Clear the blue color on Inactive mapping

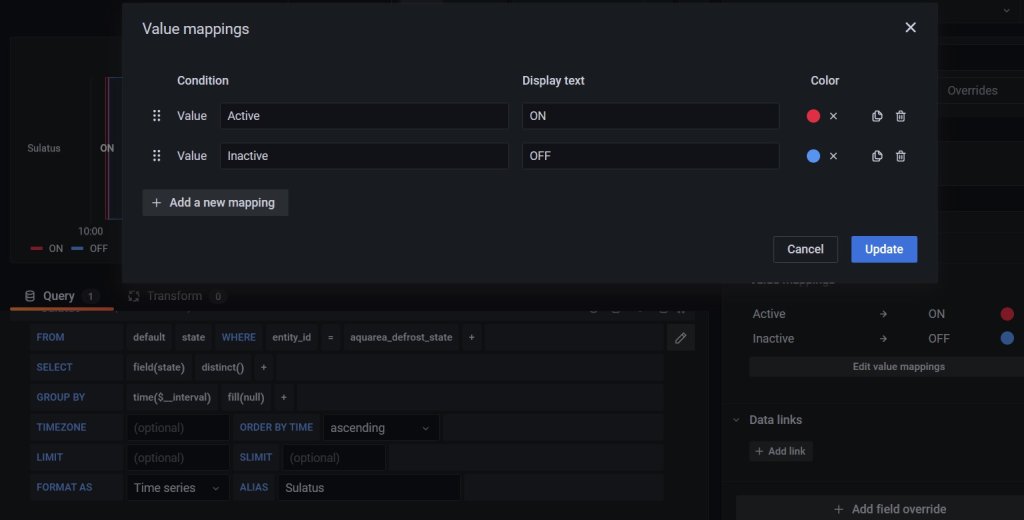(833, 156)
